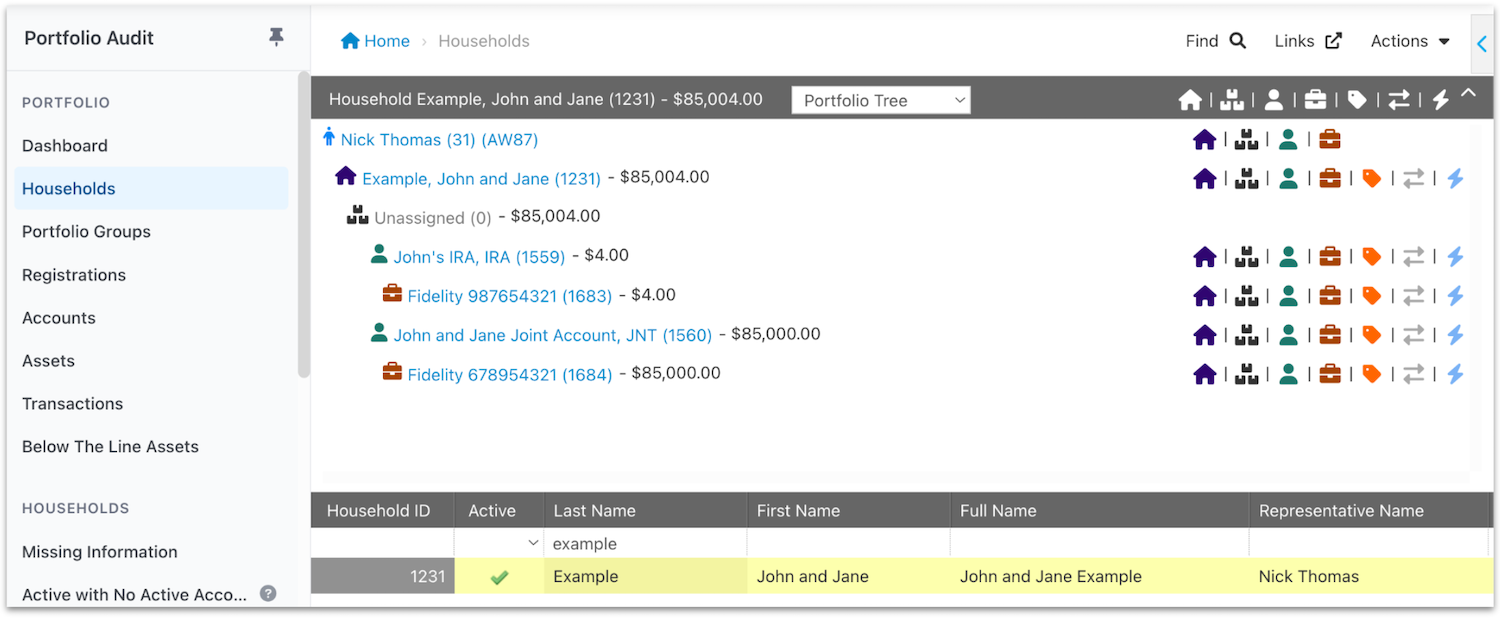Click lightning icon in John and Jane Joint Account row

coord(1456,335)
